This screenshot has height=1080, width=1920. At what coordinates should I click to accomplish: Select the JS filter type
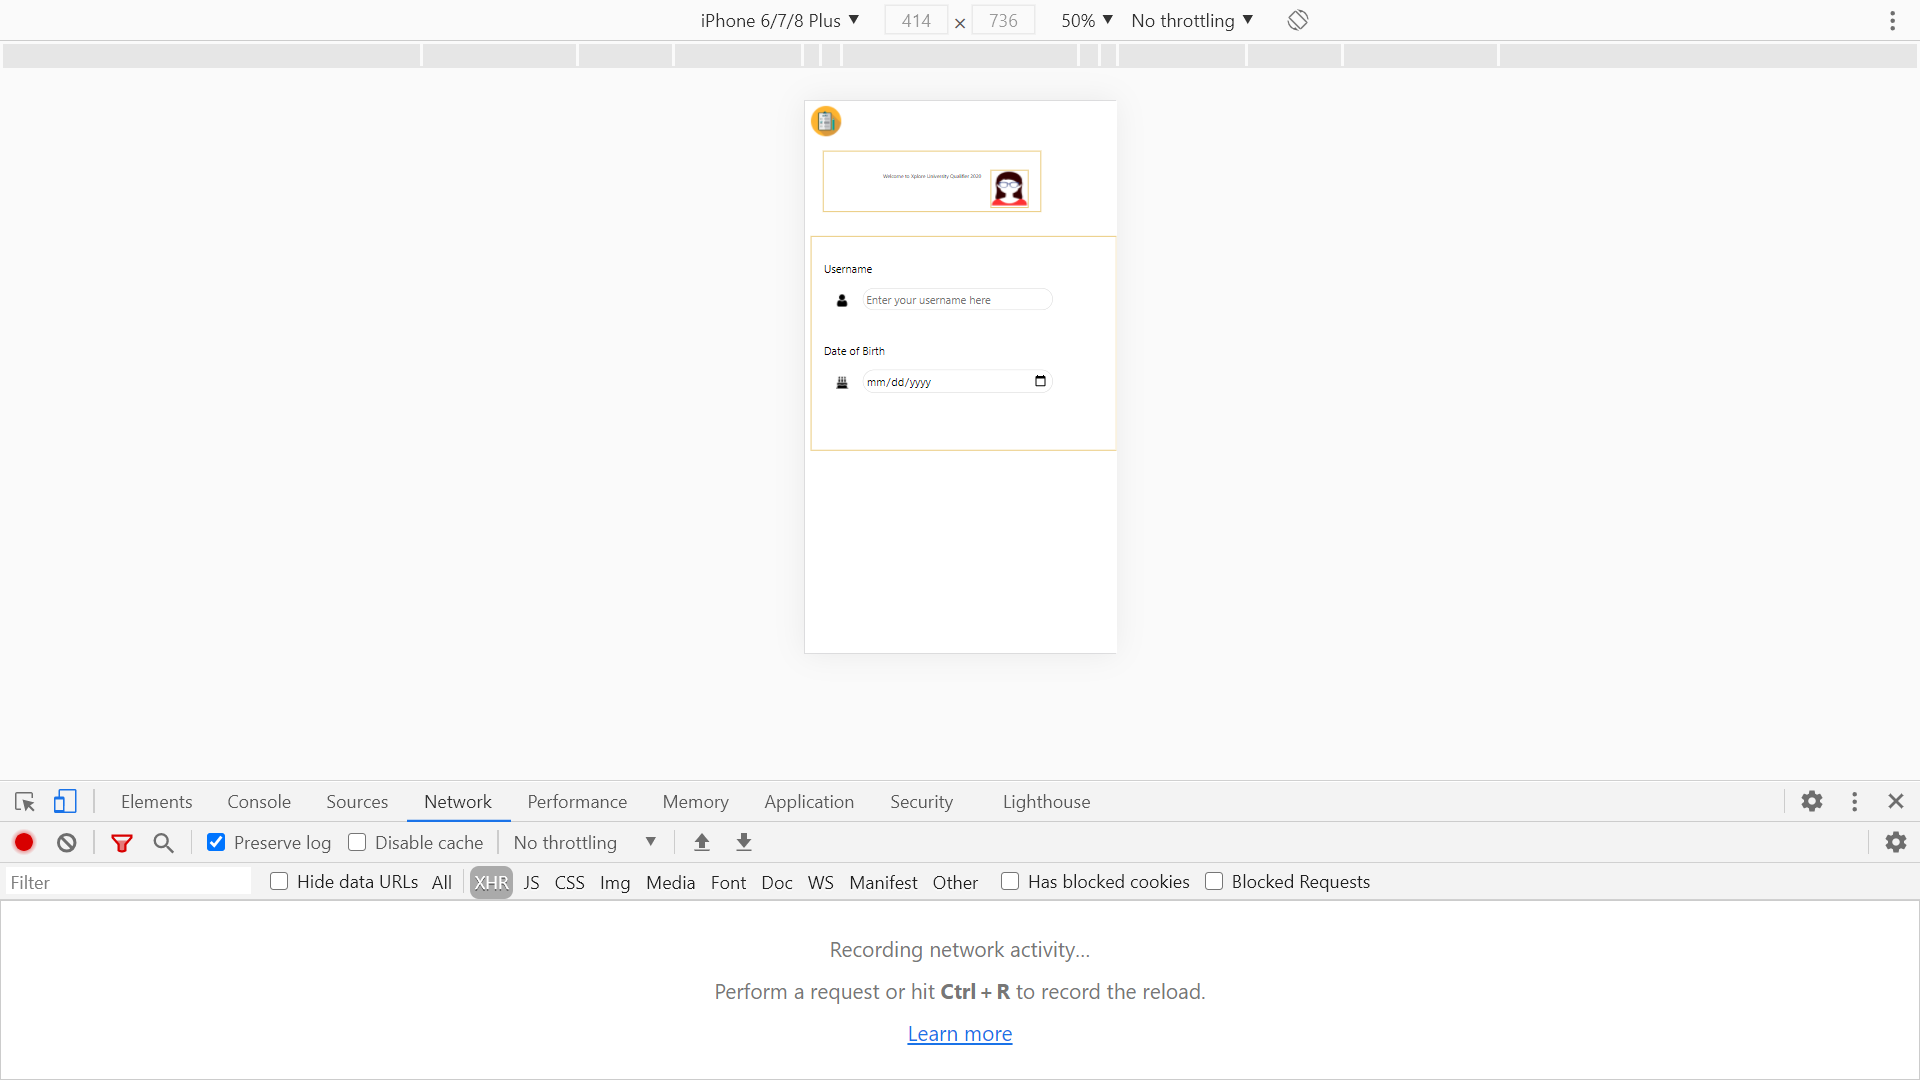tap(532, 883)
